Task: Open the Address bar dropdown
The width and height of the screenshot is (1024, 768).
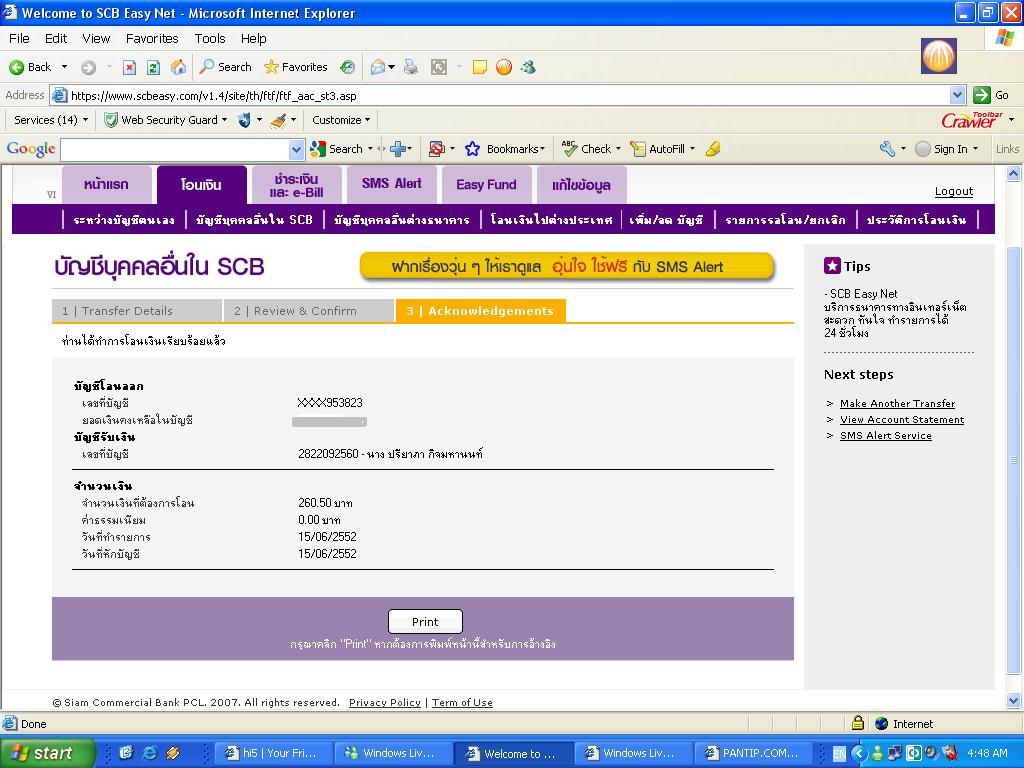Action: click(x=957, y=95)
